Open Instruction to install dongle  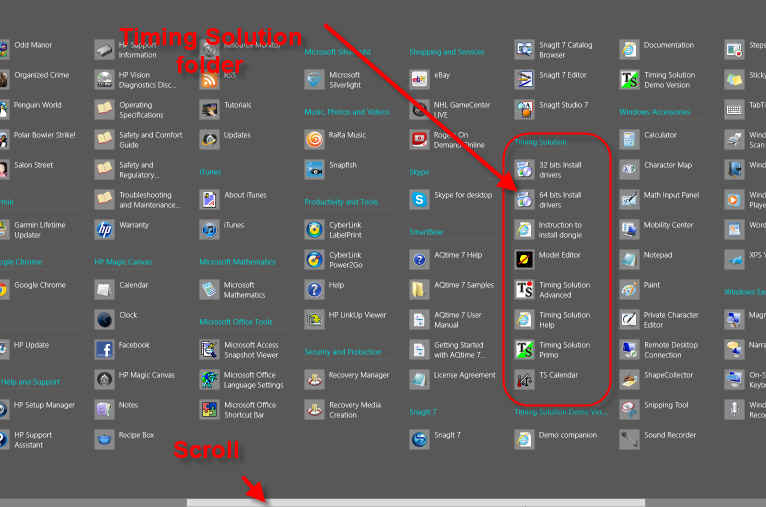point(525,230)
